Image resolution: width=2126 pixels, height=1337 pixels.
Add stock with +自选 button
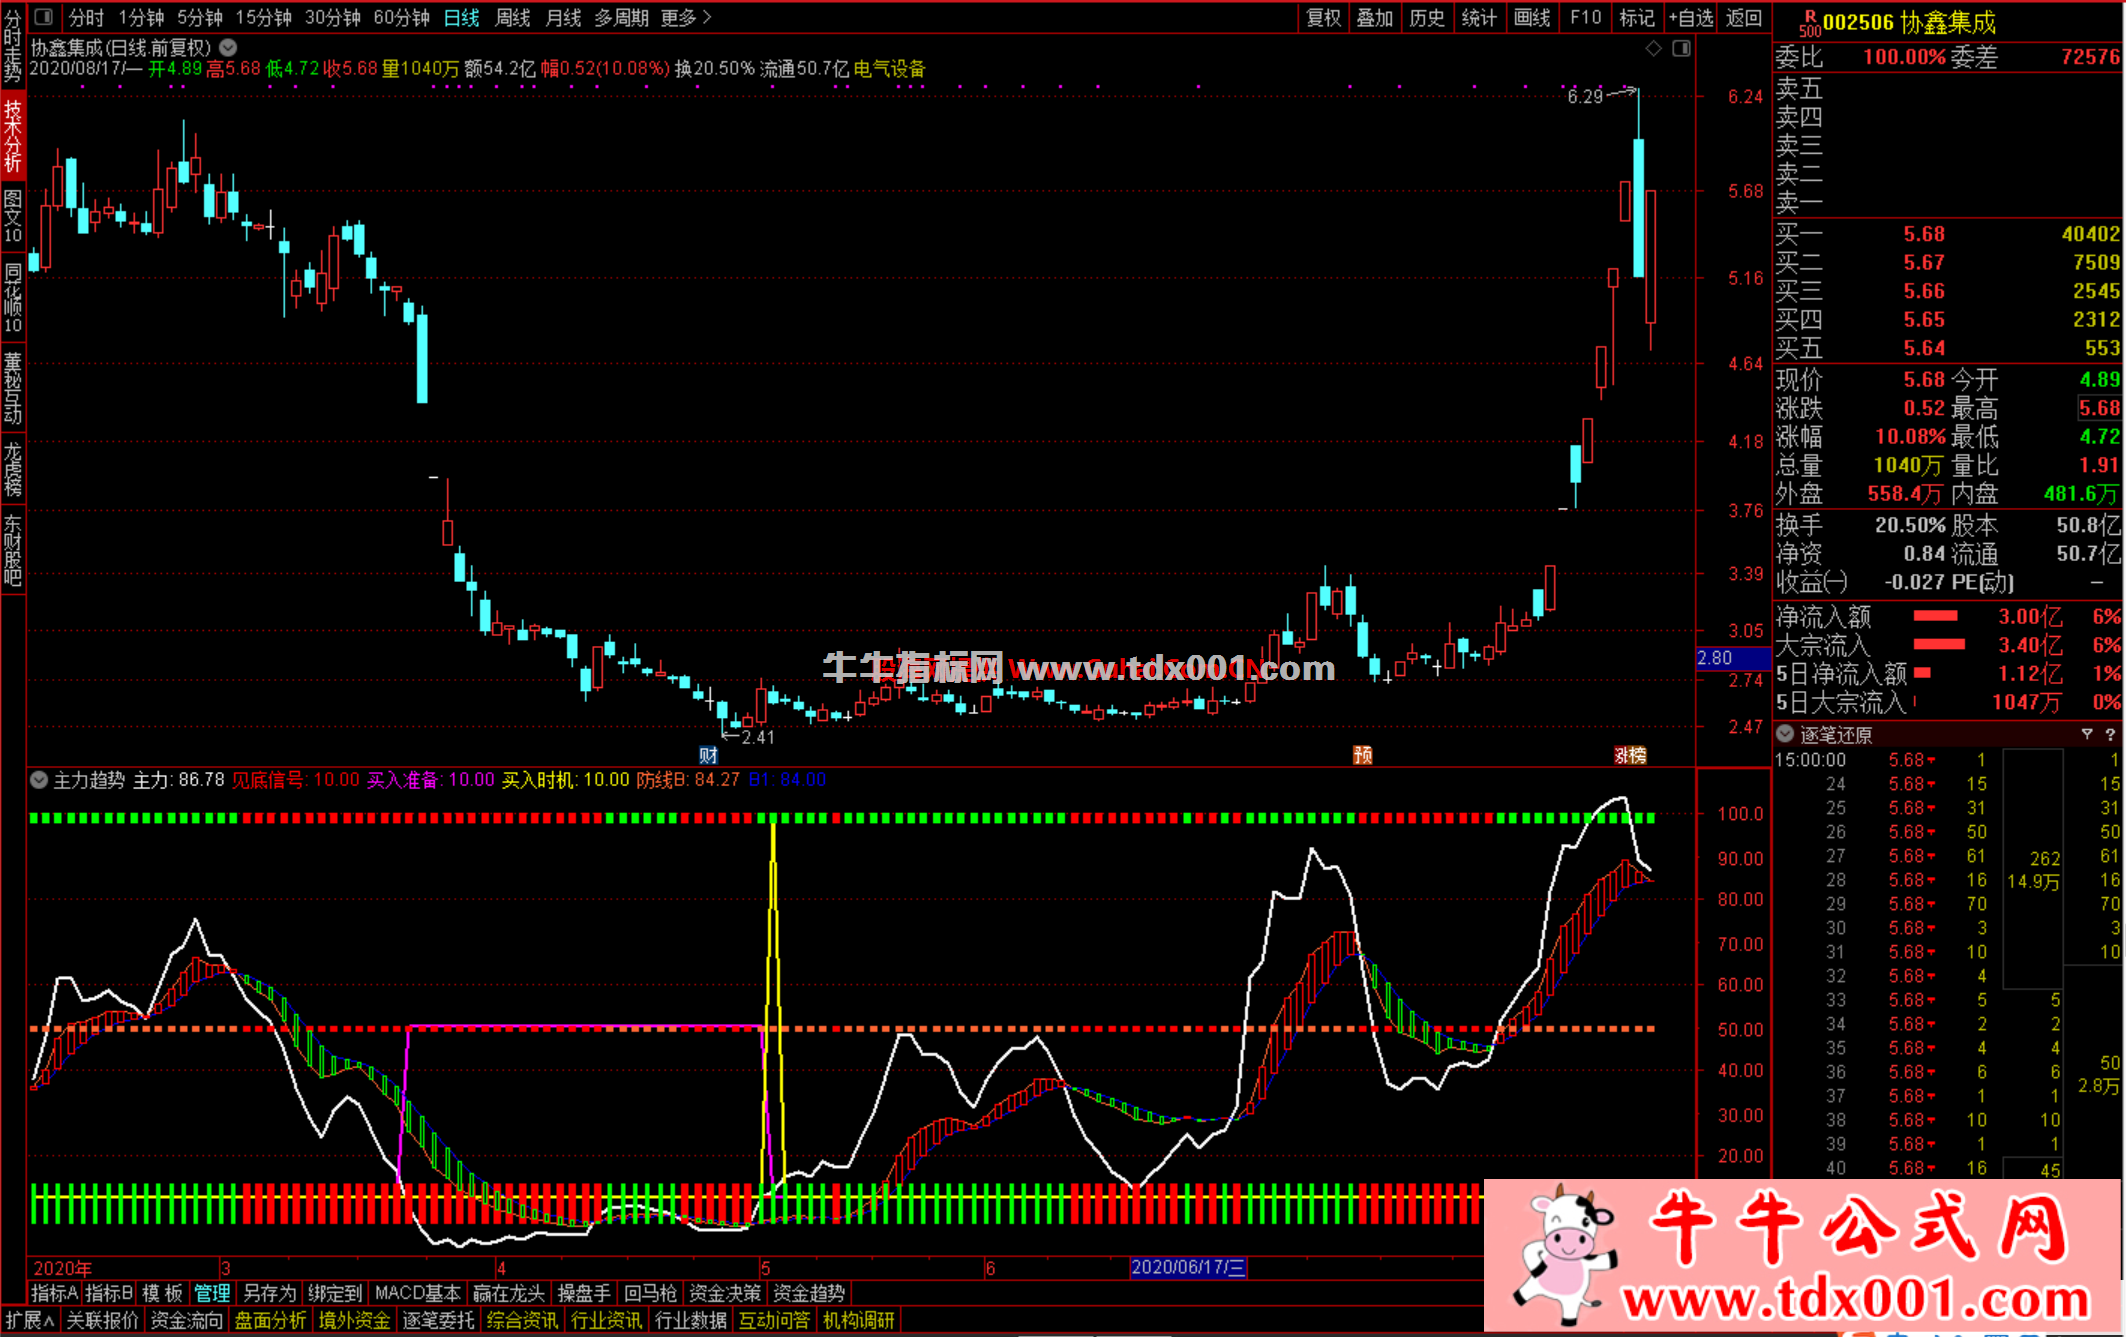point(1691,18)
